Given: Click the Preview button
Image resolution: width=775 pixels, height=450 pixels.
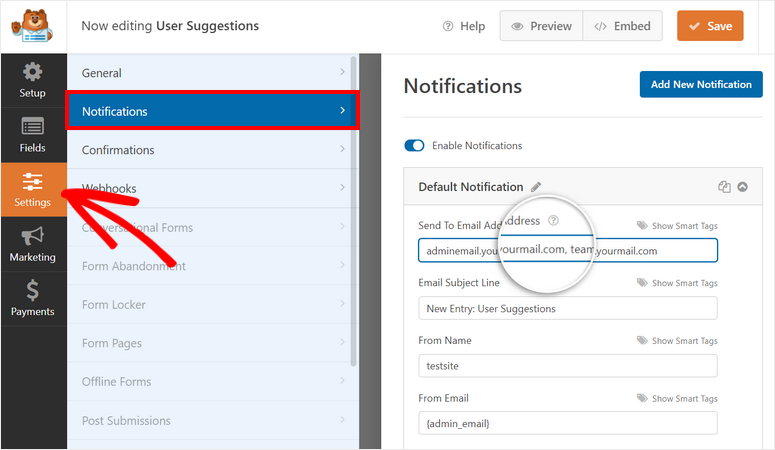Looking at the screenshot, I should tap(541, 26).
